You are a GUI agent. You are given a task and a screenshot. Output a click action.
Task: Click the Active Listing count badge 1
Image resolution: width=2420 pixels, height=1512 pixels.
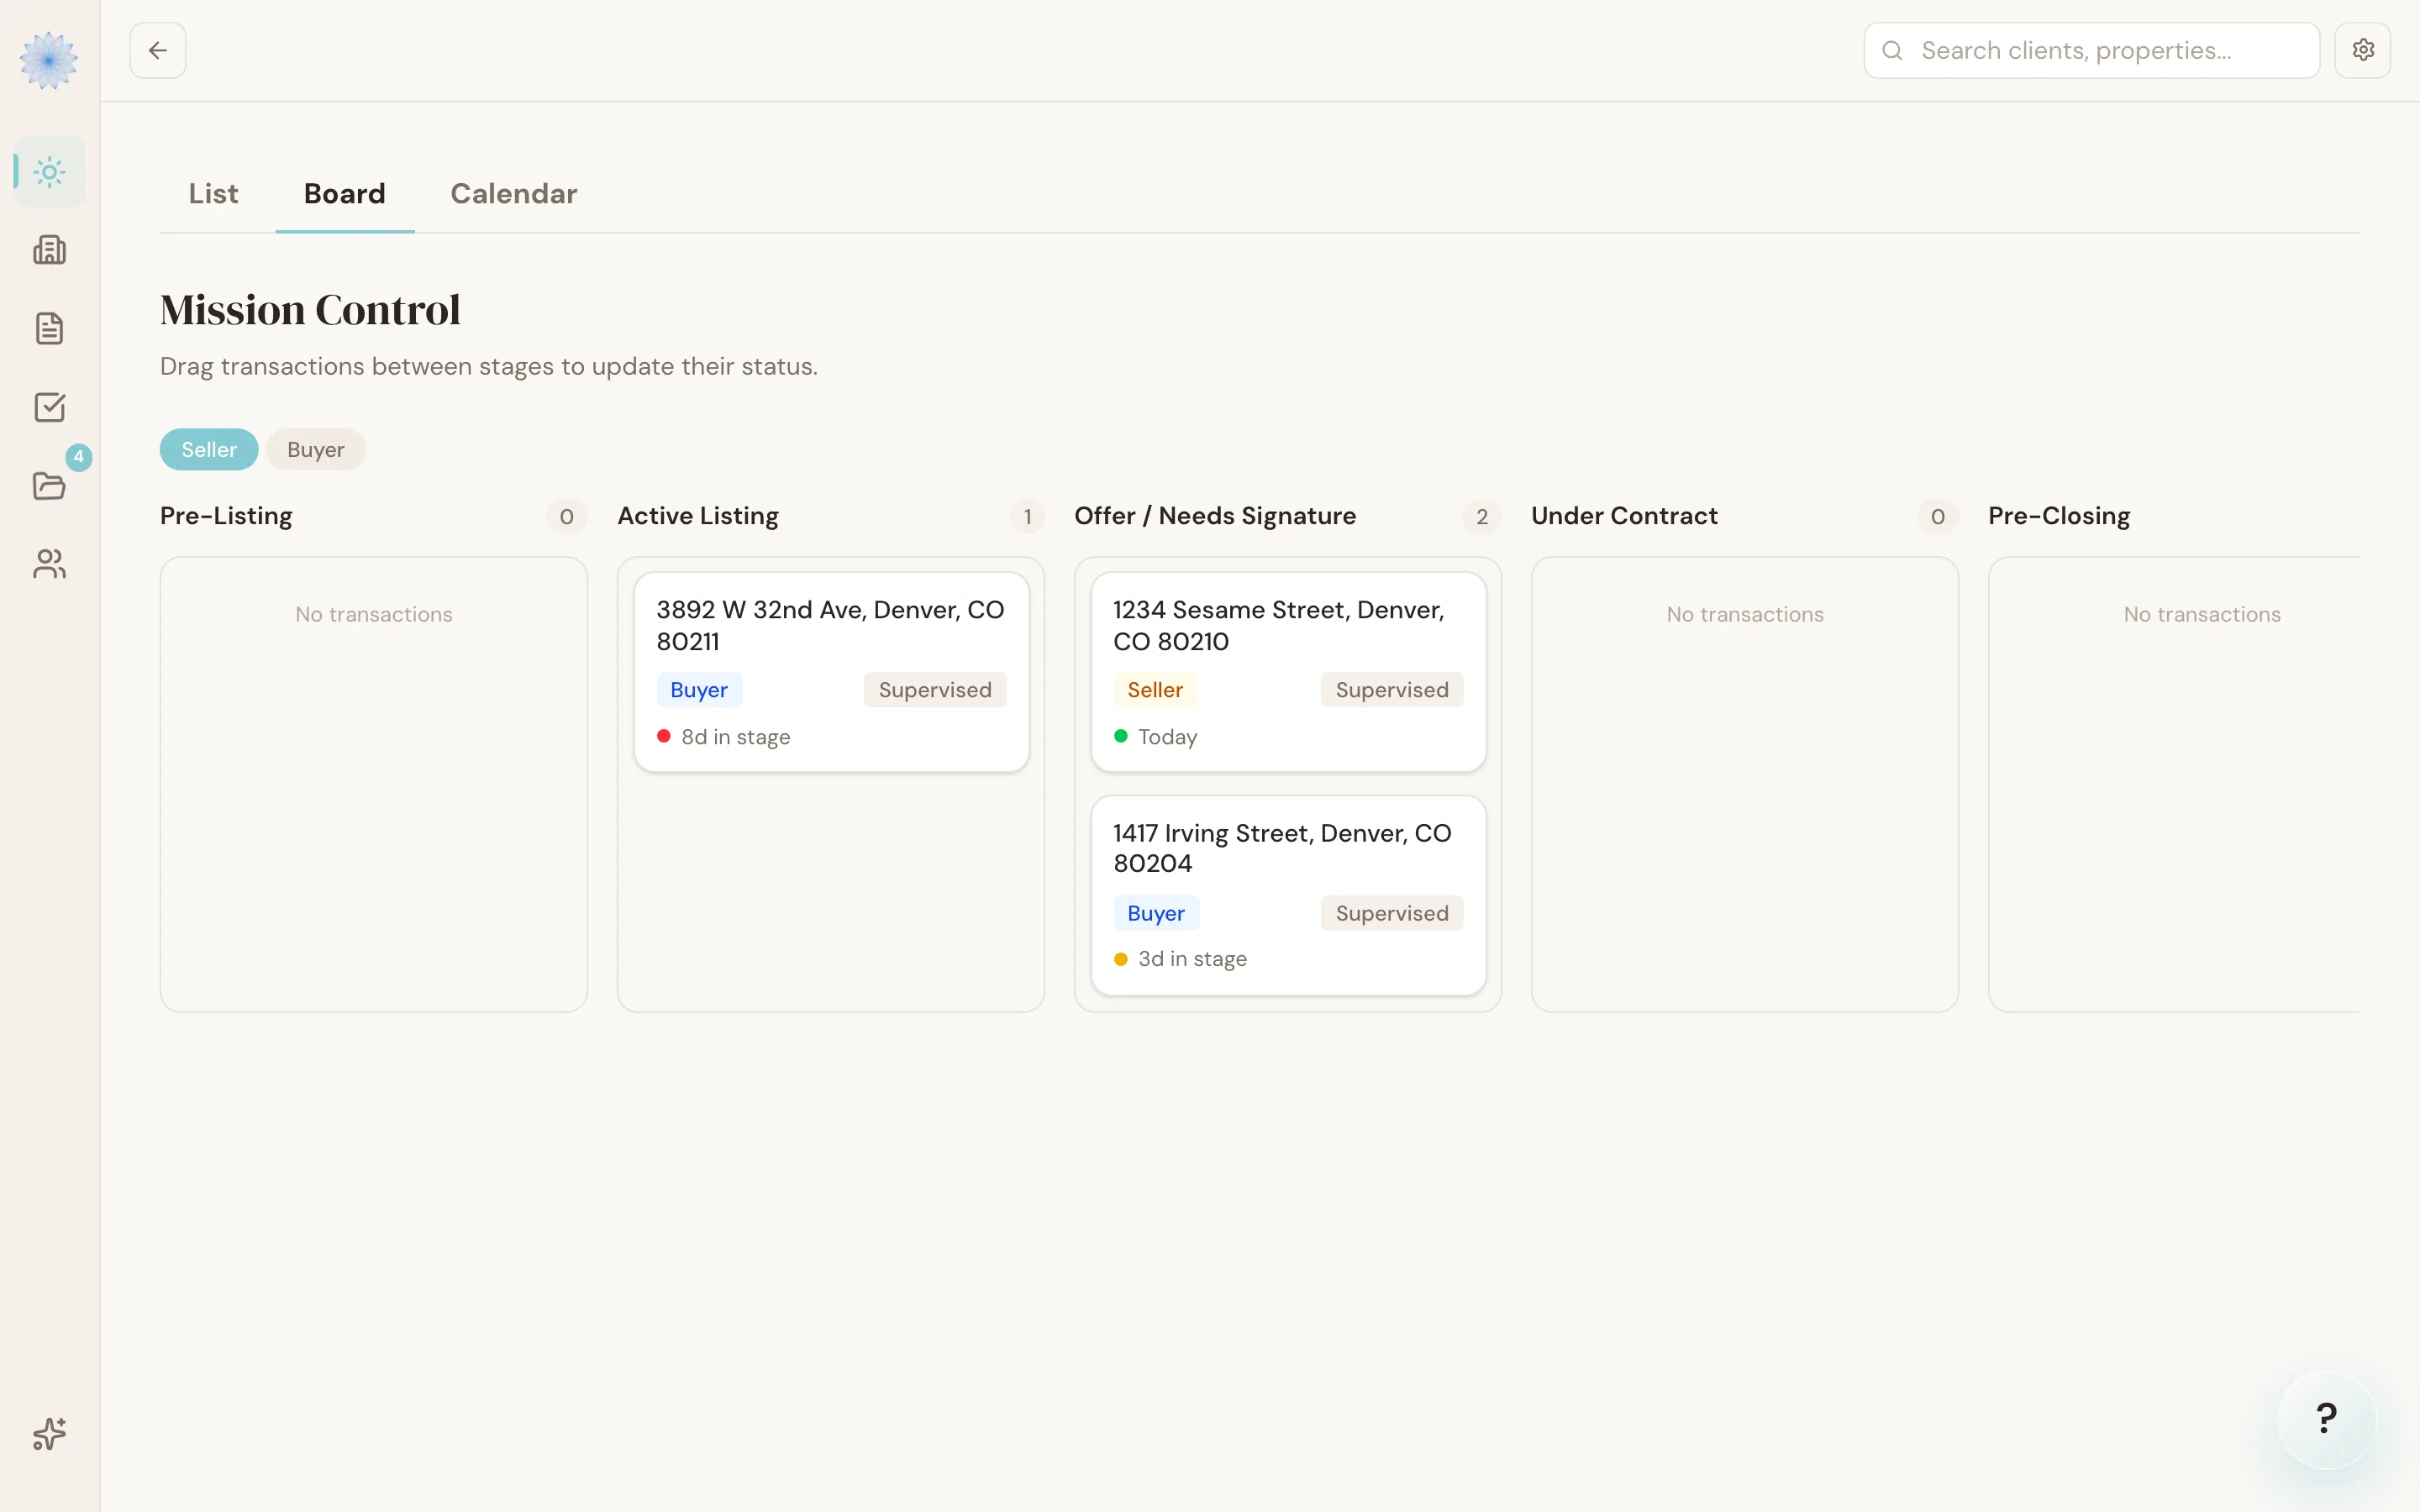(x=1027, y=517)
